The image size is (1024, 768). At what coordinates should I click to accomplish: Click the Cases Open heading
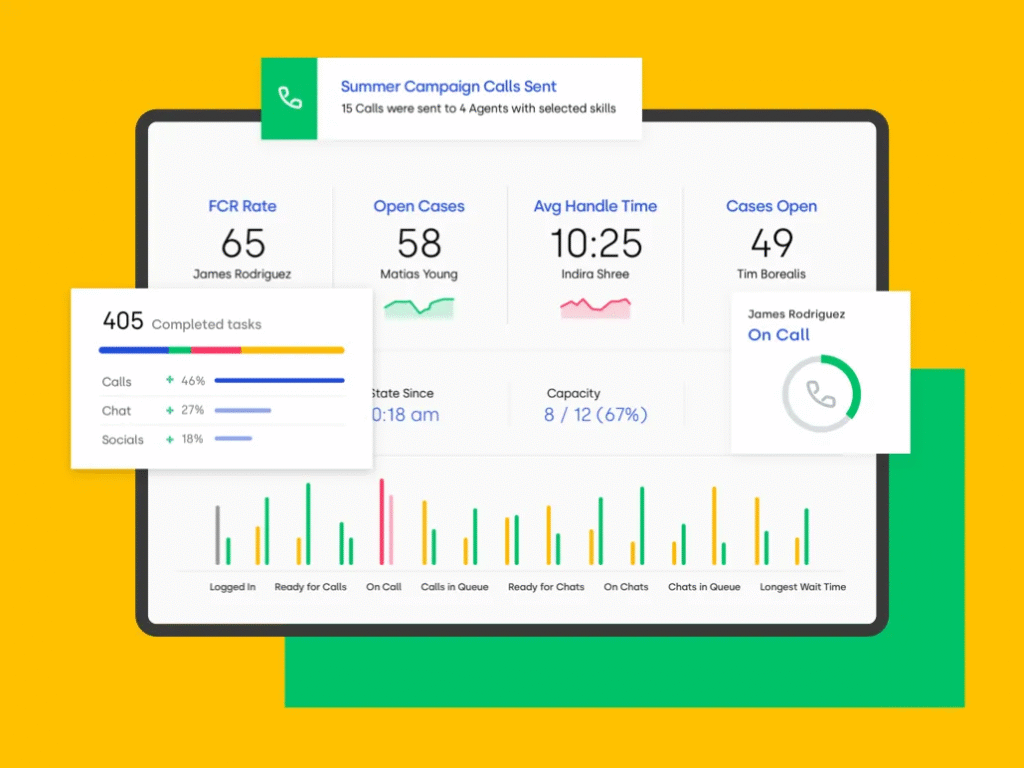click(x=771, y=206)
